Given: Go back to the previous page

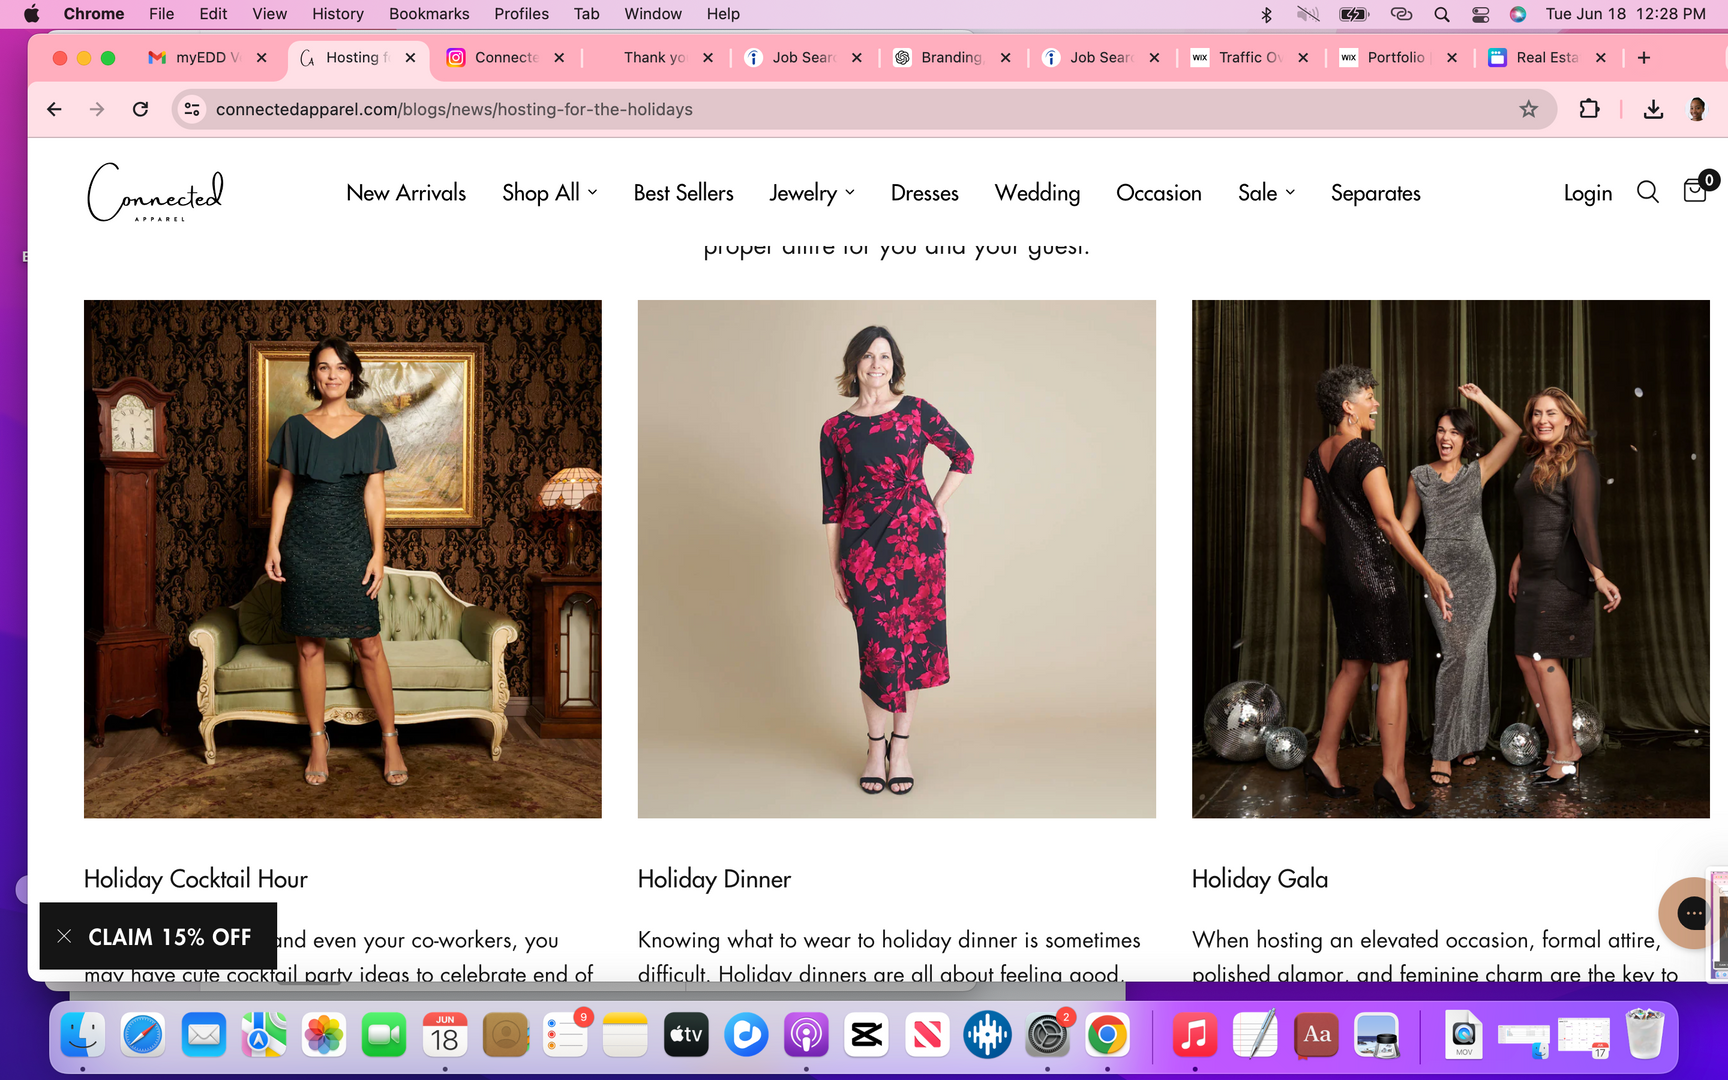Looking at the screenshot, I should (54, 109).
